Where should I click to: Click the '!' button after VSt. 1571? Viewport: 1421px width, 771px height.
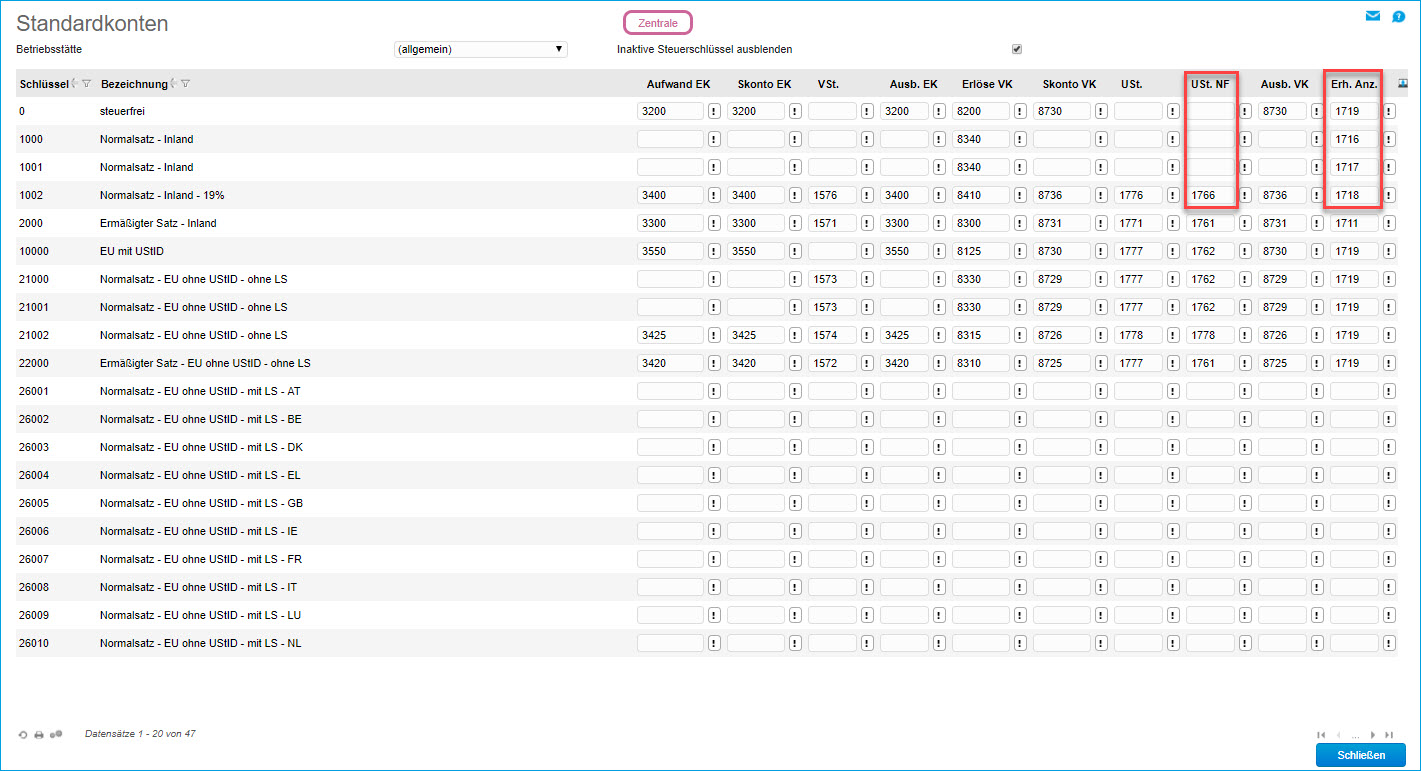(868, 223)
